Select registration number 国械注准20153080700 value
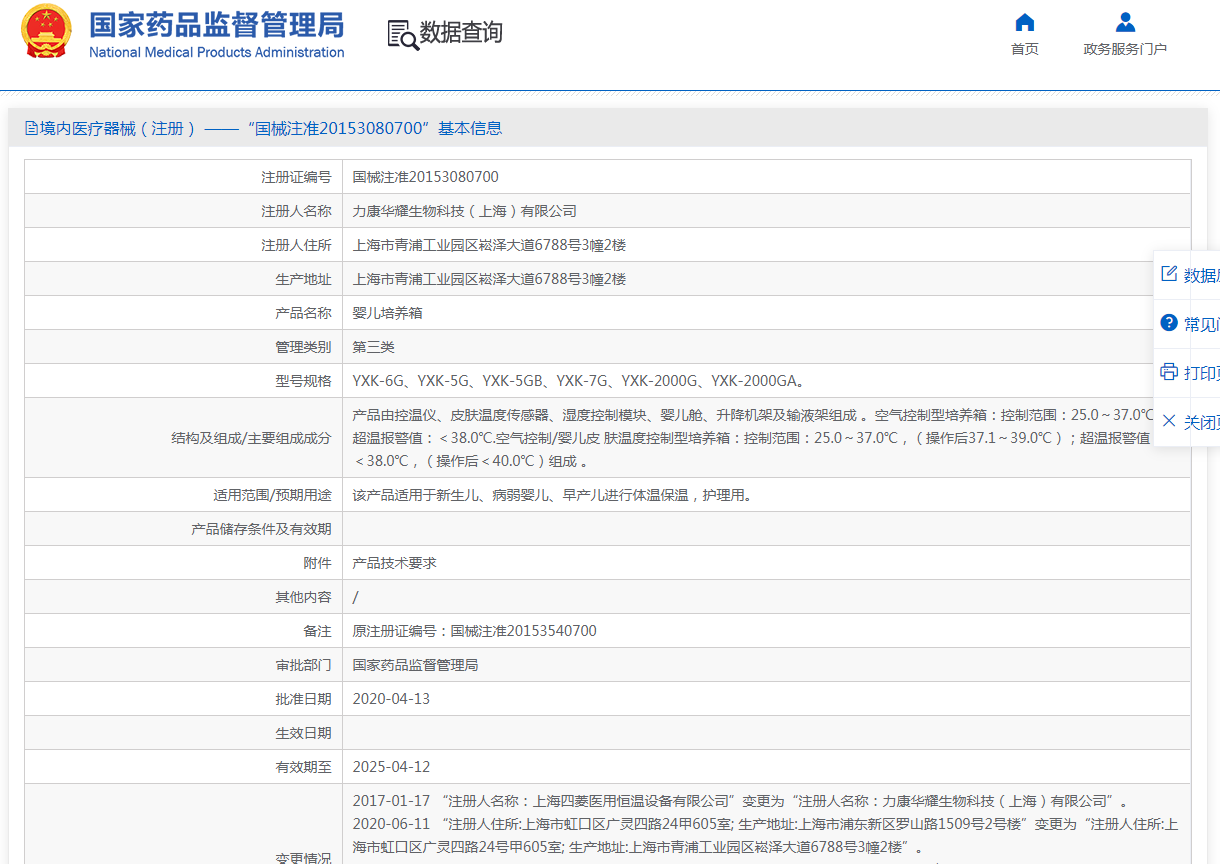Viewport: 1220px width, 864px height. pos(426,177)
